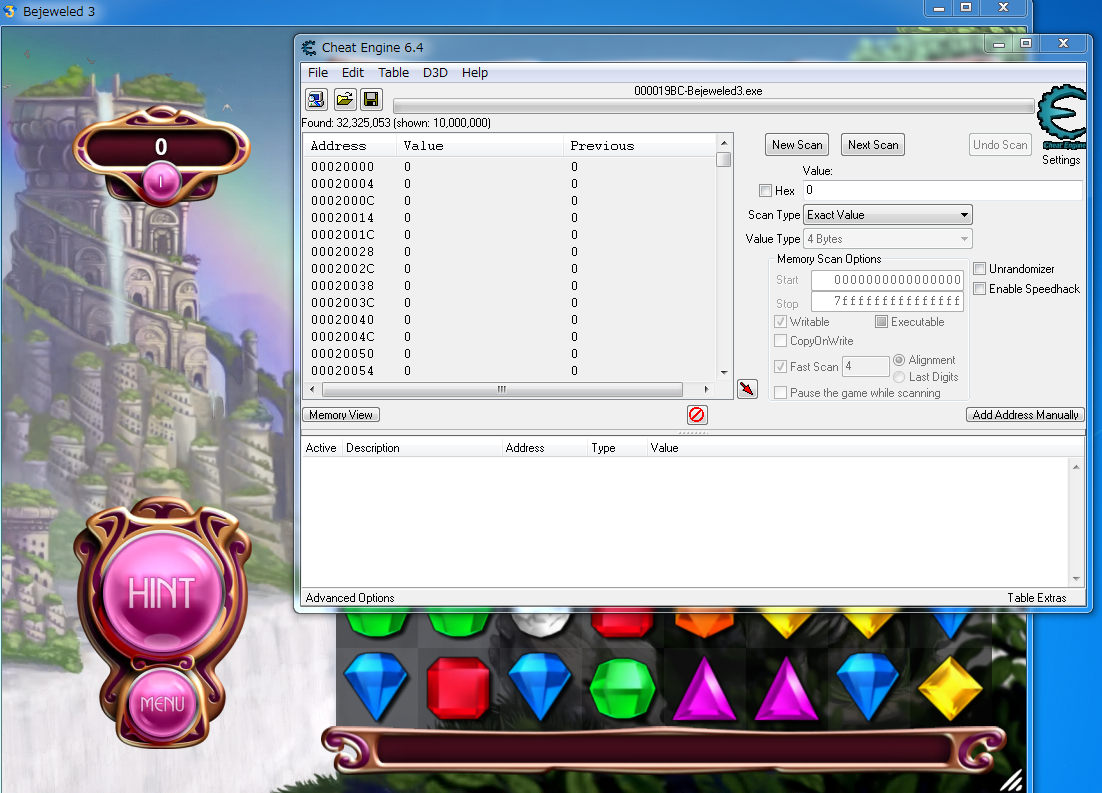Click the Previous column header
This screenshot has width=1102, height=793.
[x=640, y=146]
